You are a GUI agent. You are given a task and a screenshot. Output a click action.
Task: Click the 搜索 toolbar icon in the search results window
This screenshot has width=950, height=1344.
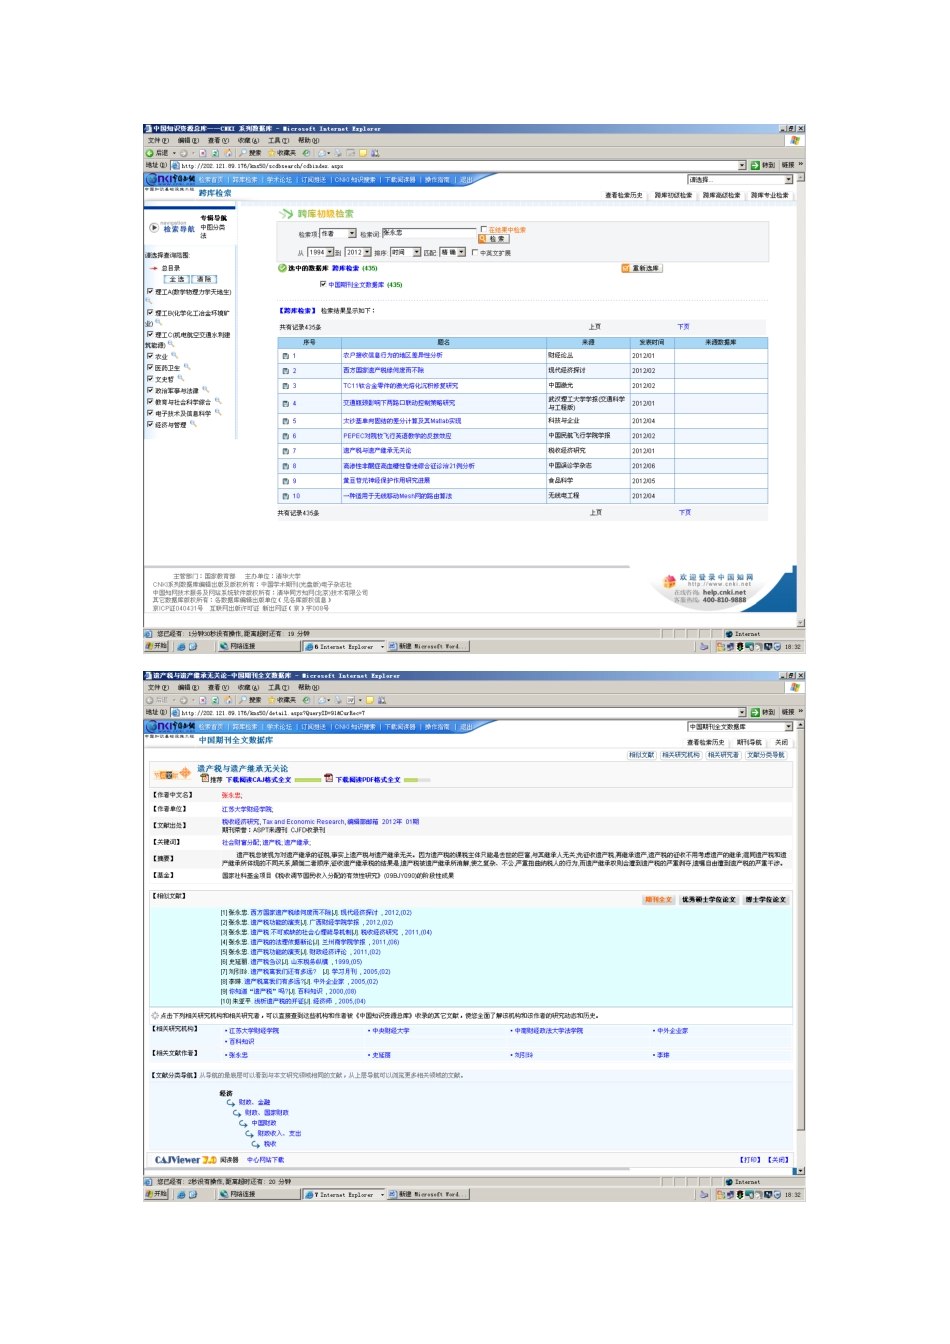tap(243, 153)
